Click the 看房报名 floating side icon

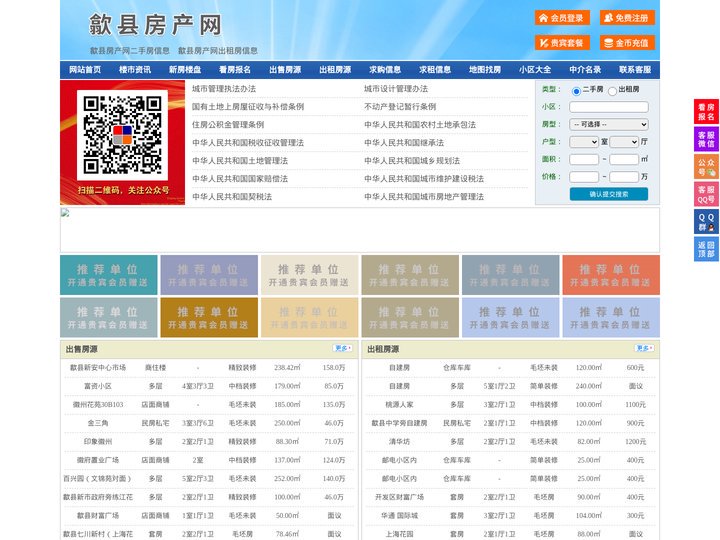click(706, 112)
